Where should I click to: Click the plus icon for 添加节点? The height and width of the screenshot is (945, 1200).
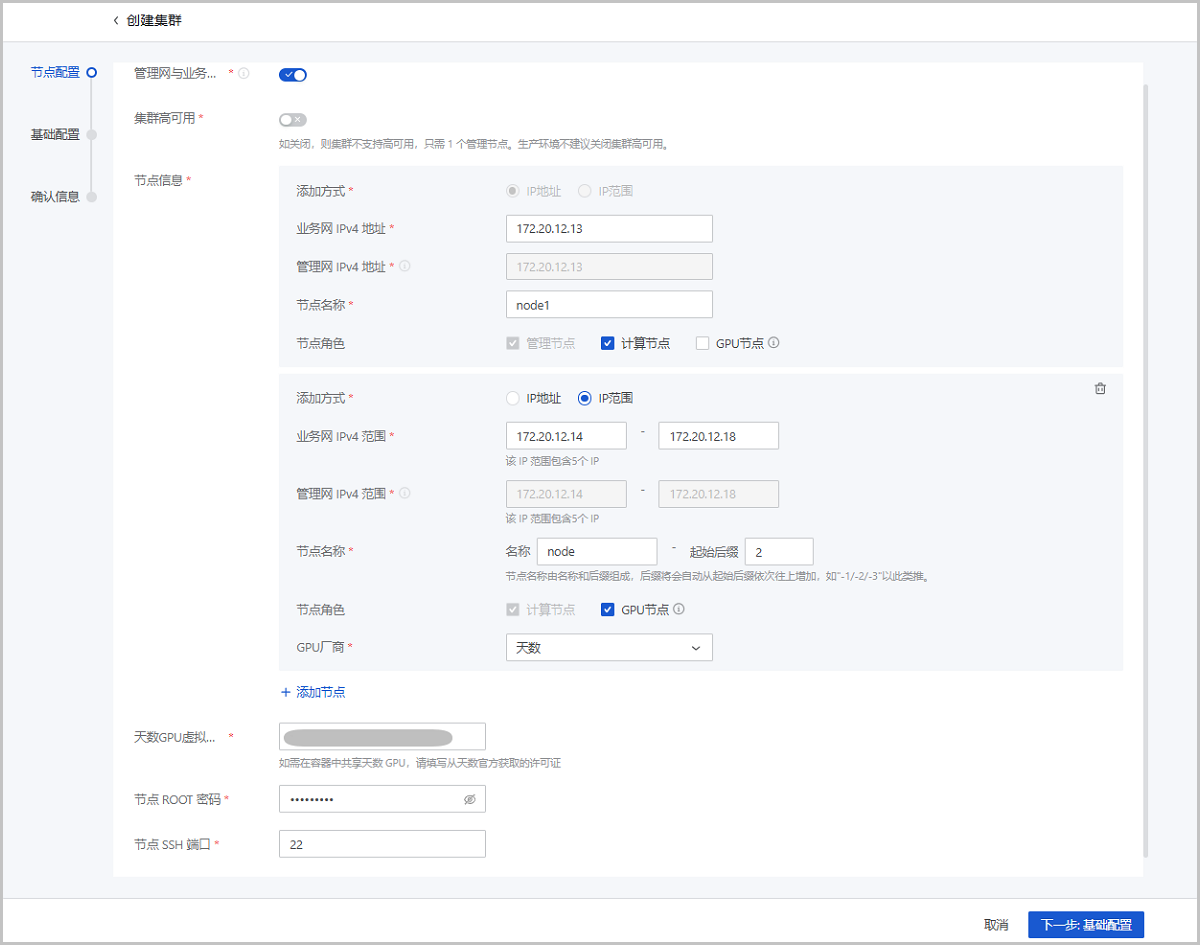point(285,692)
